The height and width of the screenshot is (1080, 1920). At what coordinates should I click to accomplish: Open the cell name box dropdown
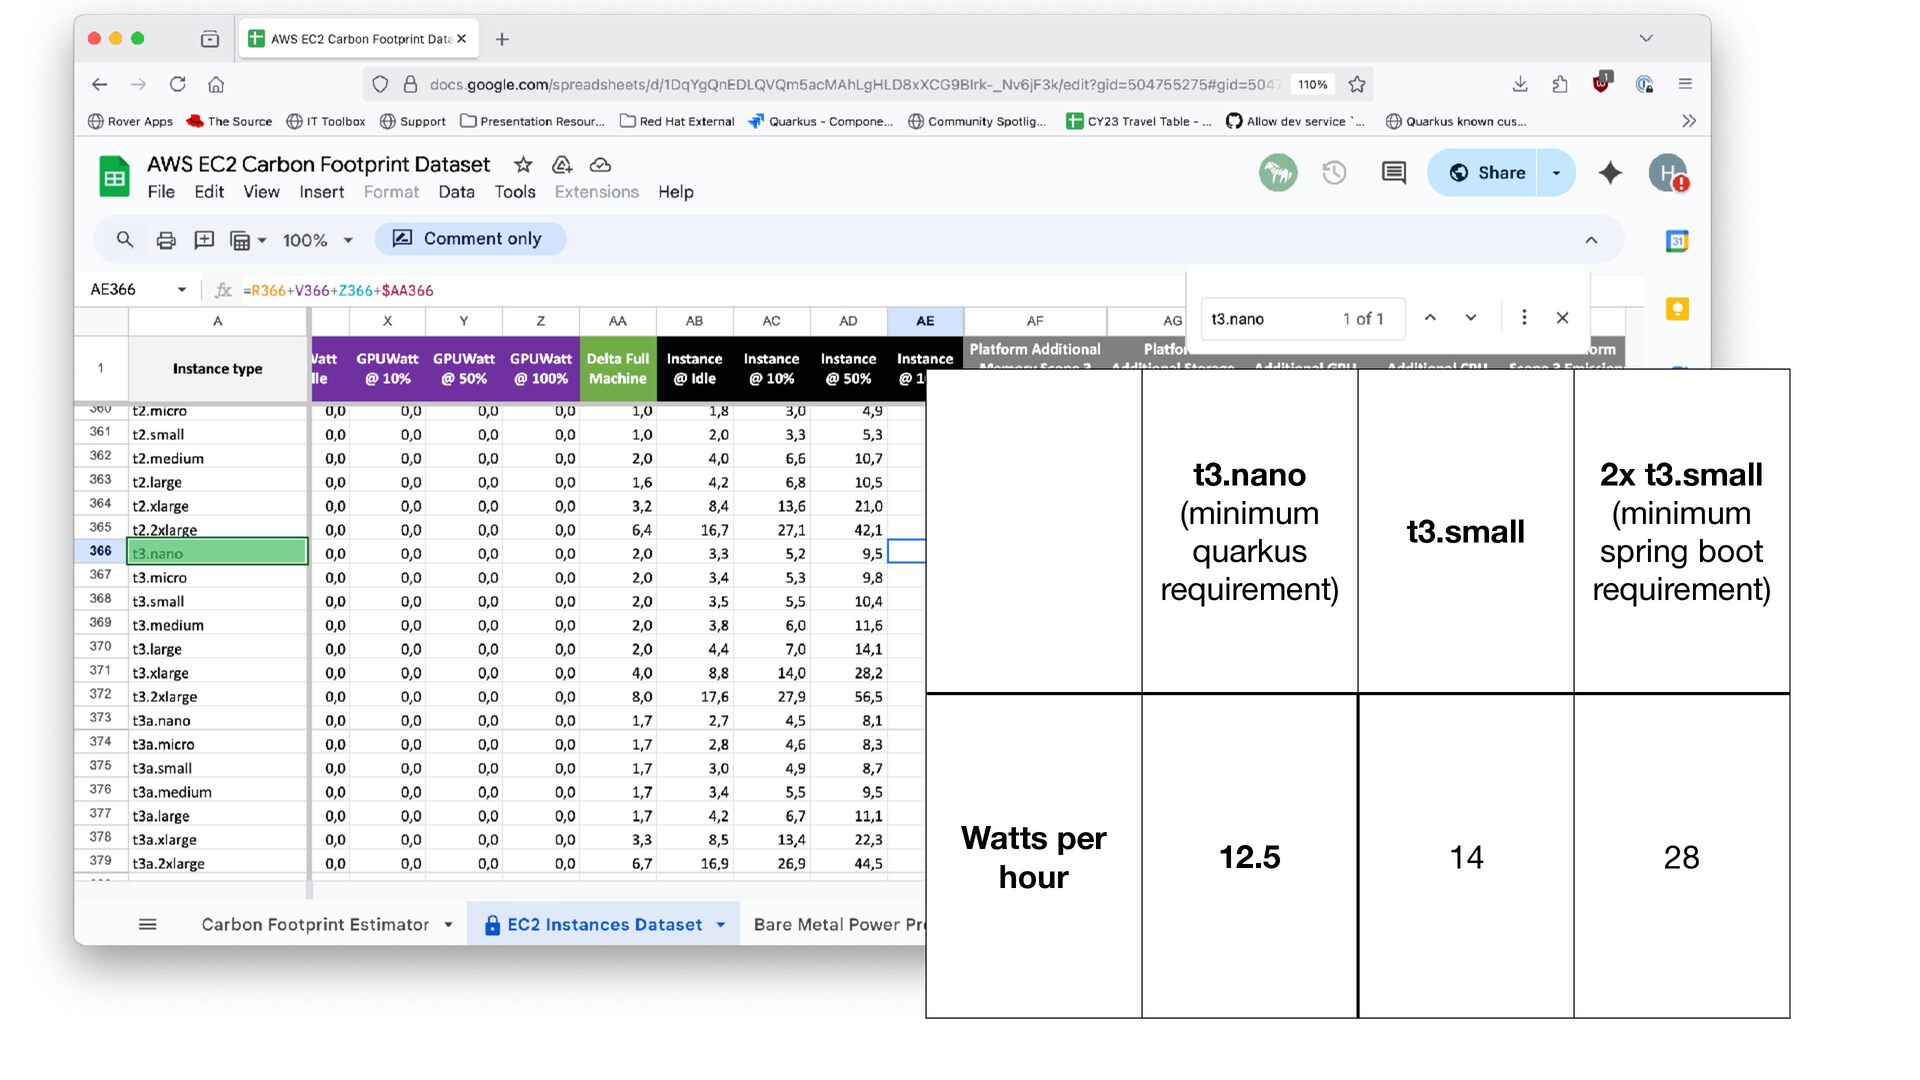tap(182, 290)
